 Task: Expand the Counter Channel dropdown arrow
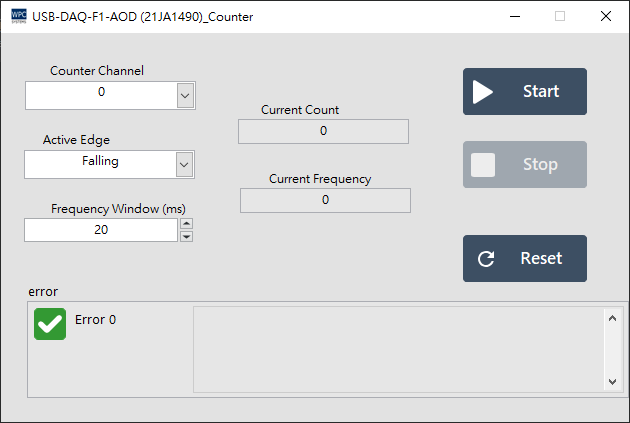pos(184,95)
